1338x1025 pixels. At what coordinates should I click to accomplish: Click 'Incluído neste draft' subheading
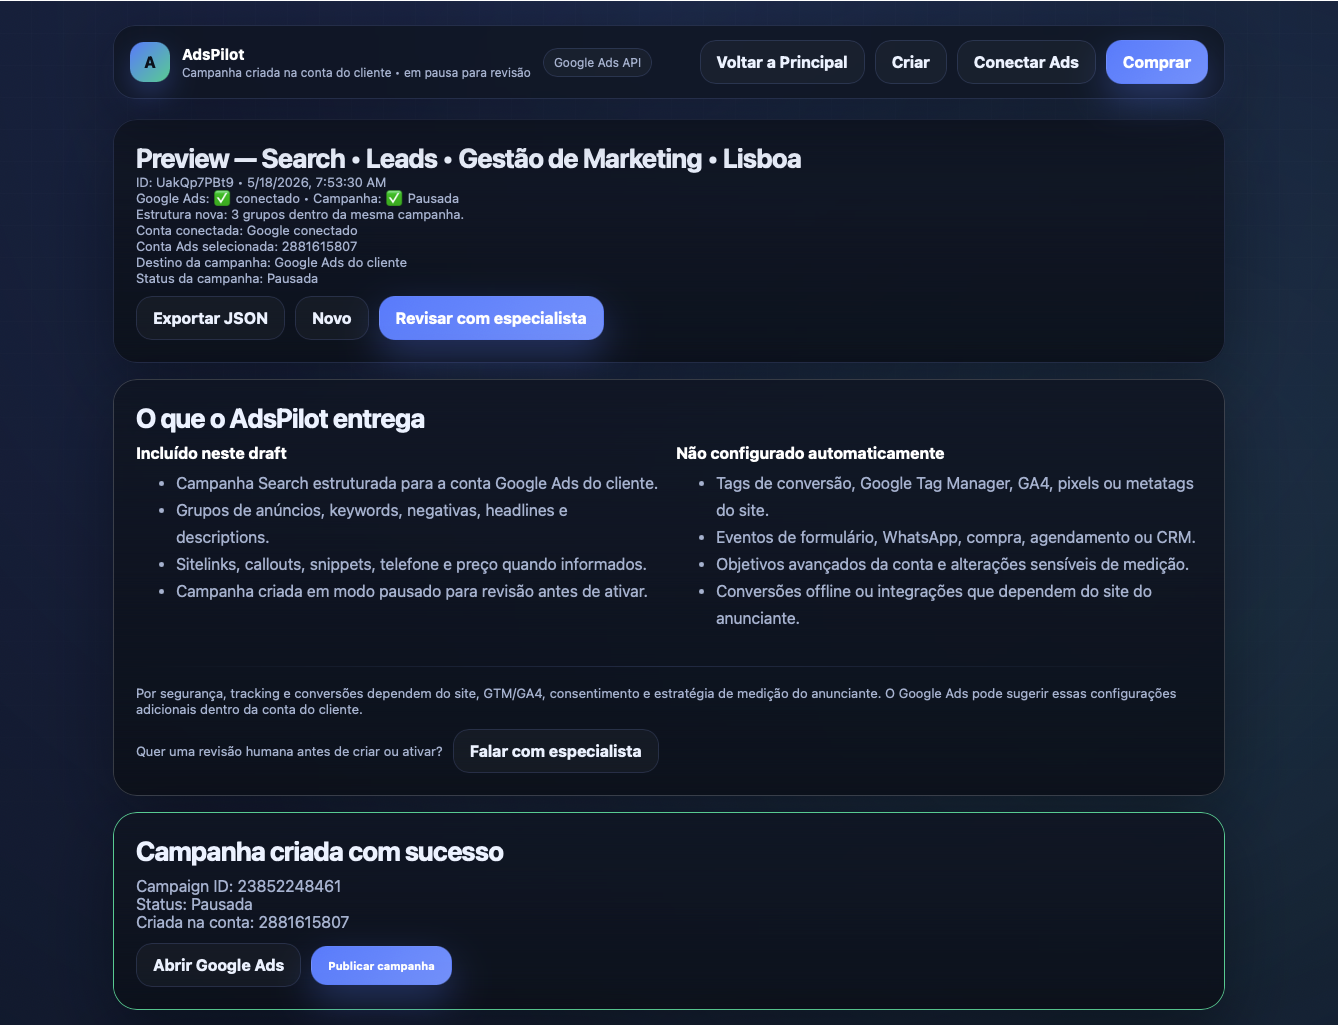[211, 453]
